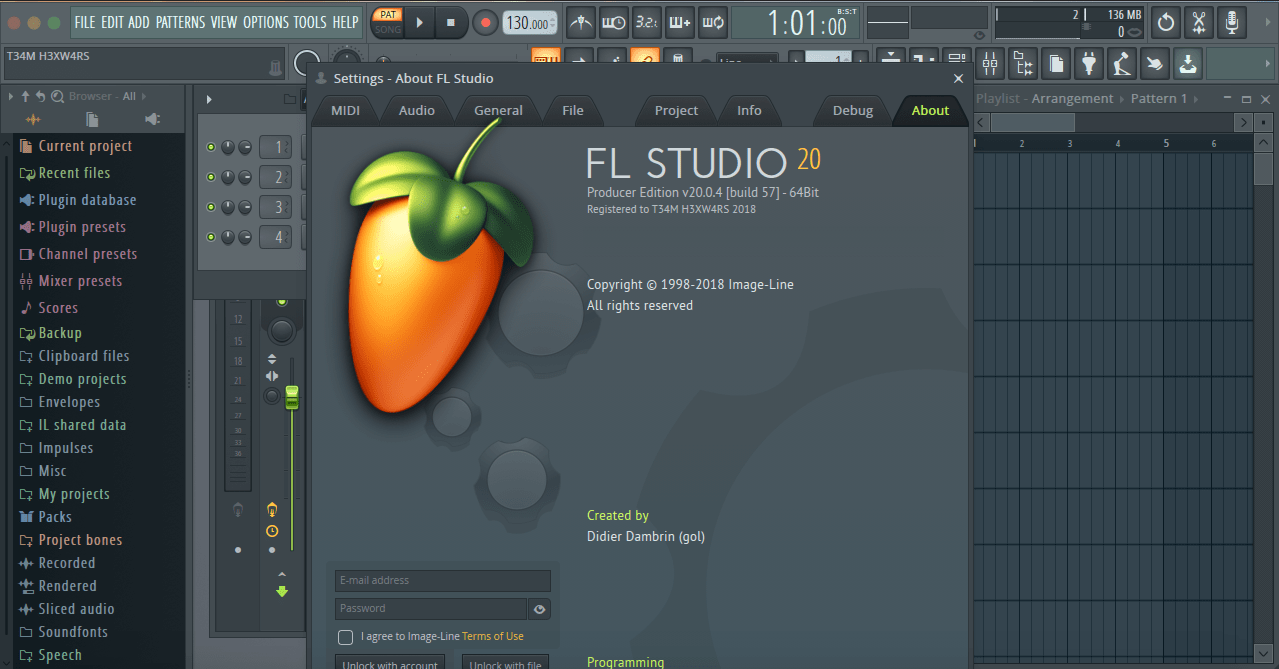Mute channel 2 with its green LED
This screenshot has height=669, width=1279.
point(211,177)
